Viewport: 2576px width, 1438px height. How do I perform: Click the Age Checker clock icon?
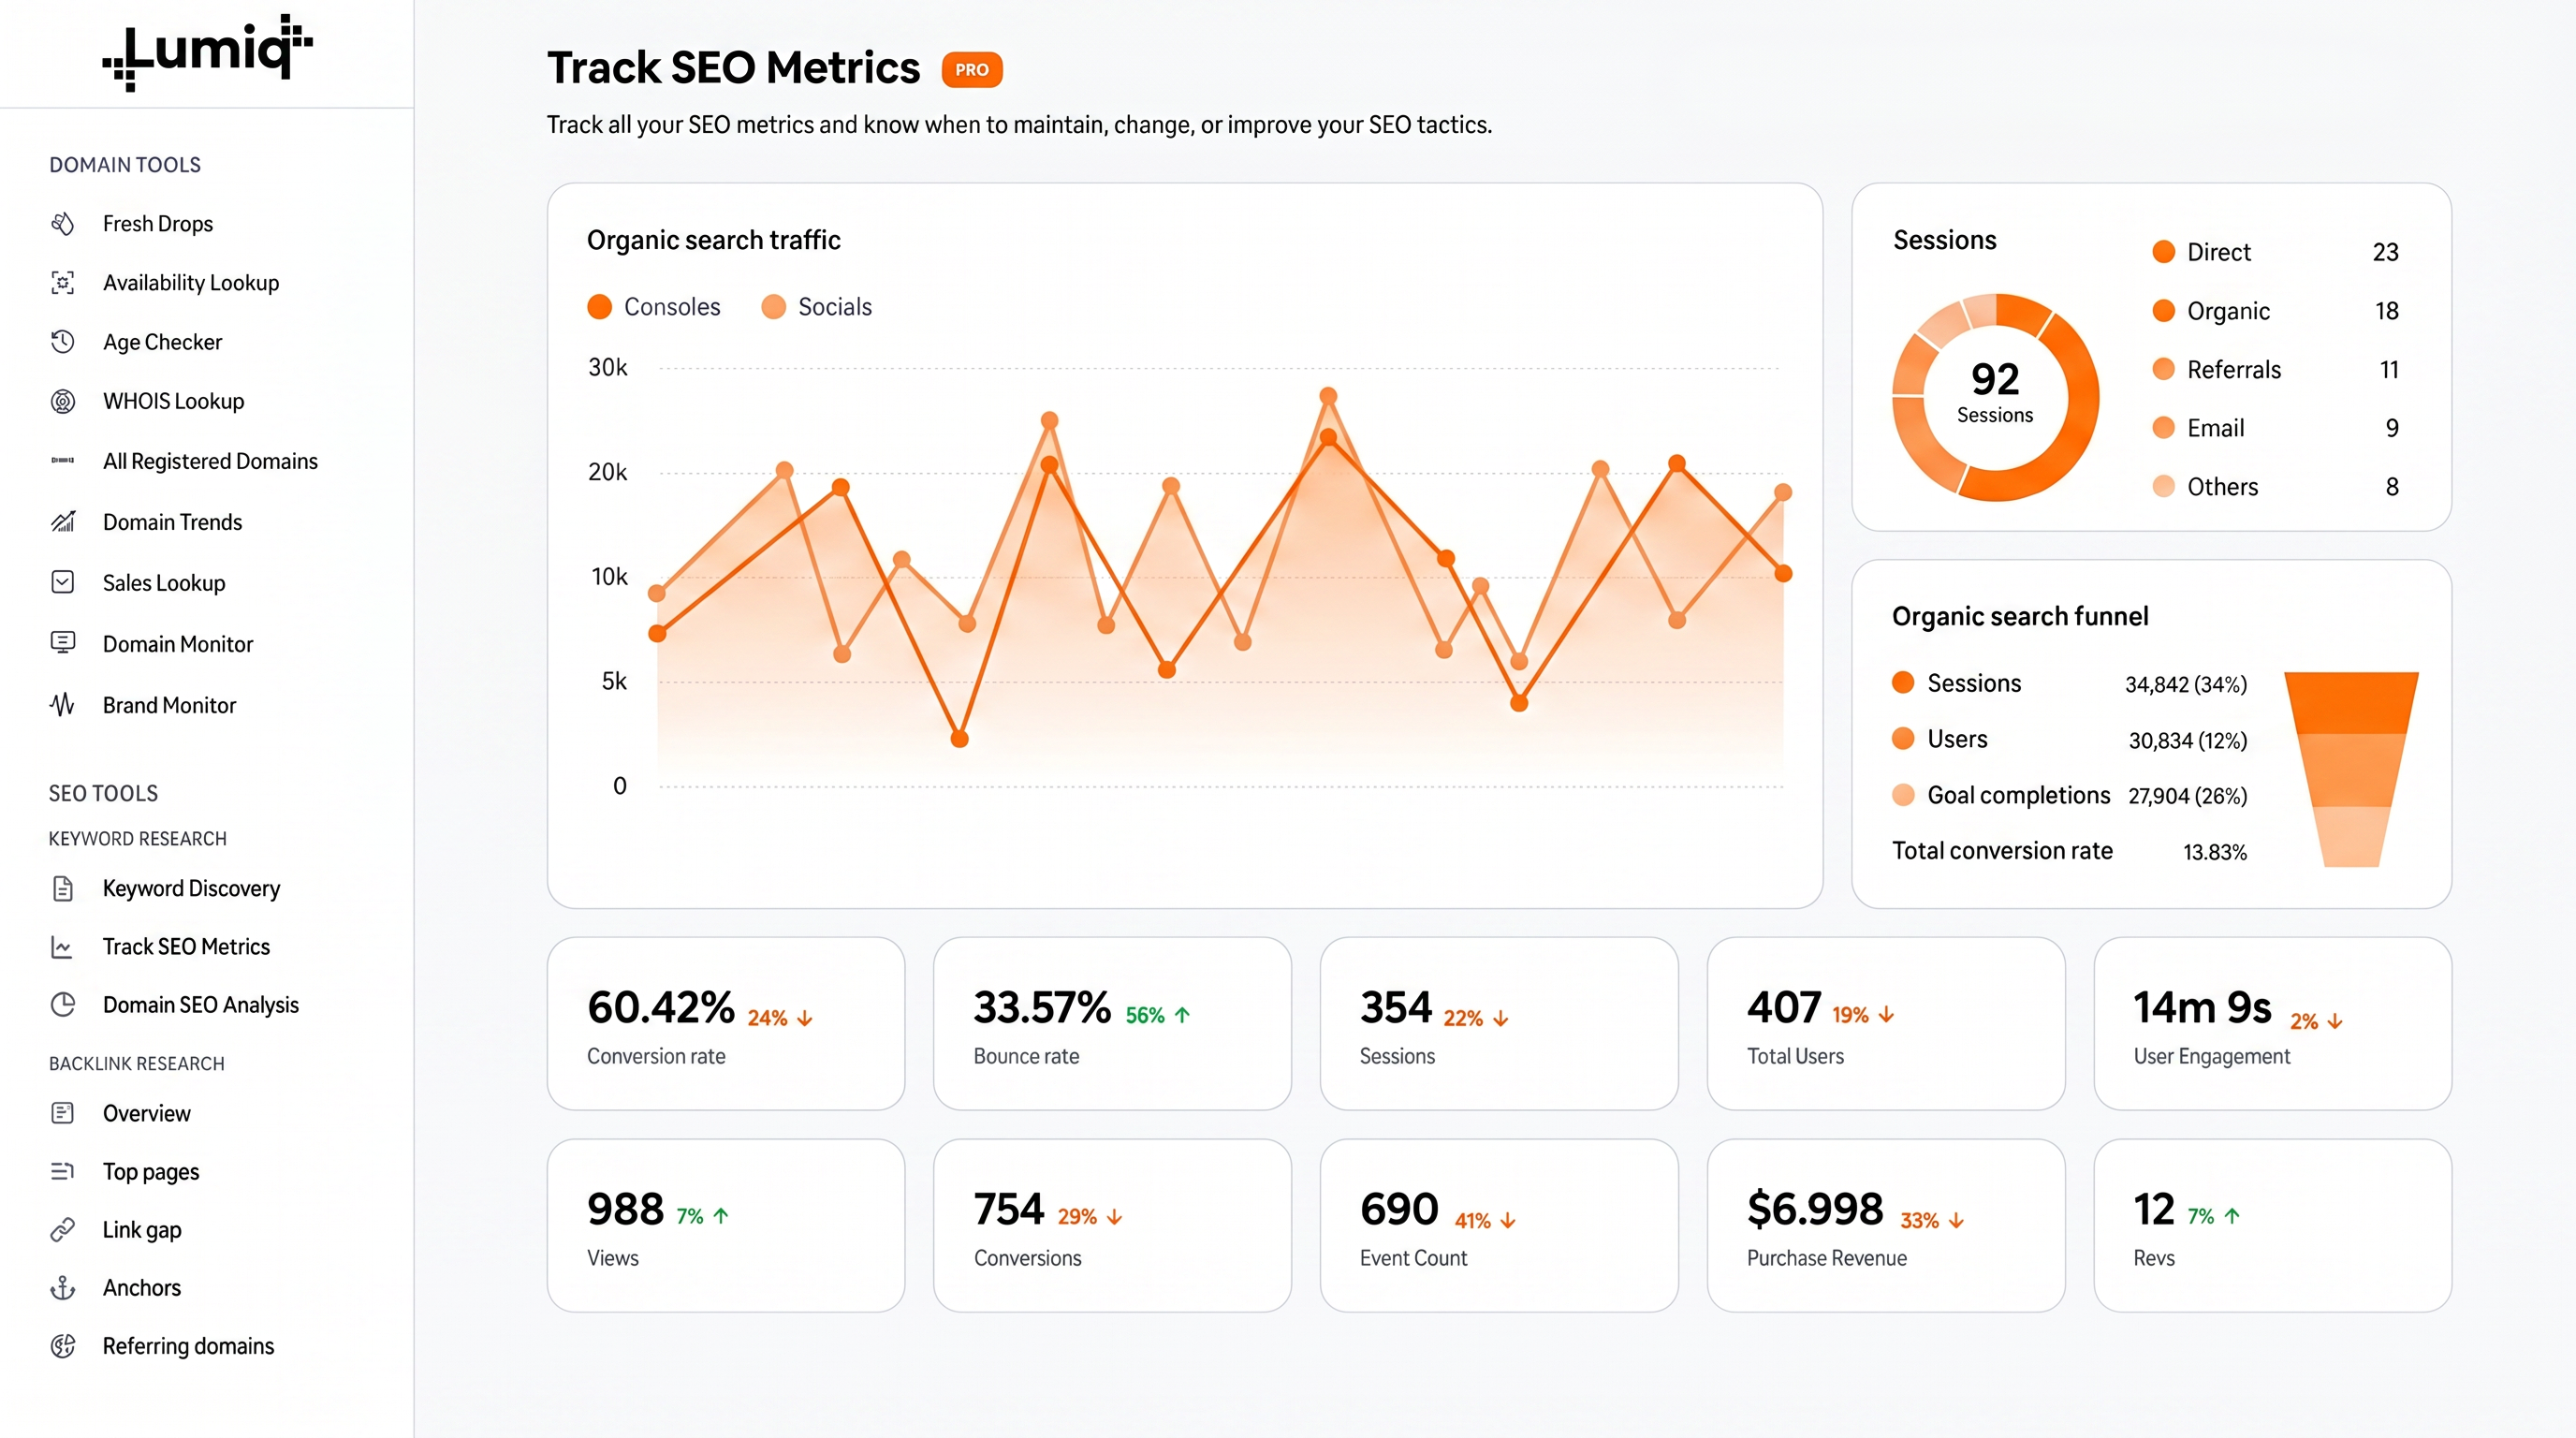(x=63, y=342)
